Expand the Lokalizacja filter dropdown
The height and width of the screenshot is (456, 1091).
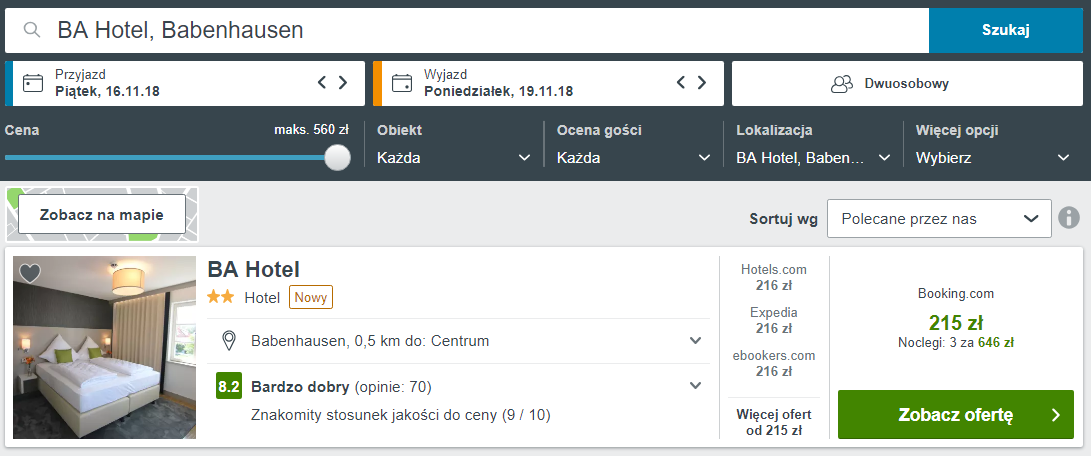pos(813,157)
